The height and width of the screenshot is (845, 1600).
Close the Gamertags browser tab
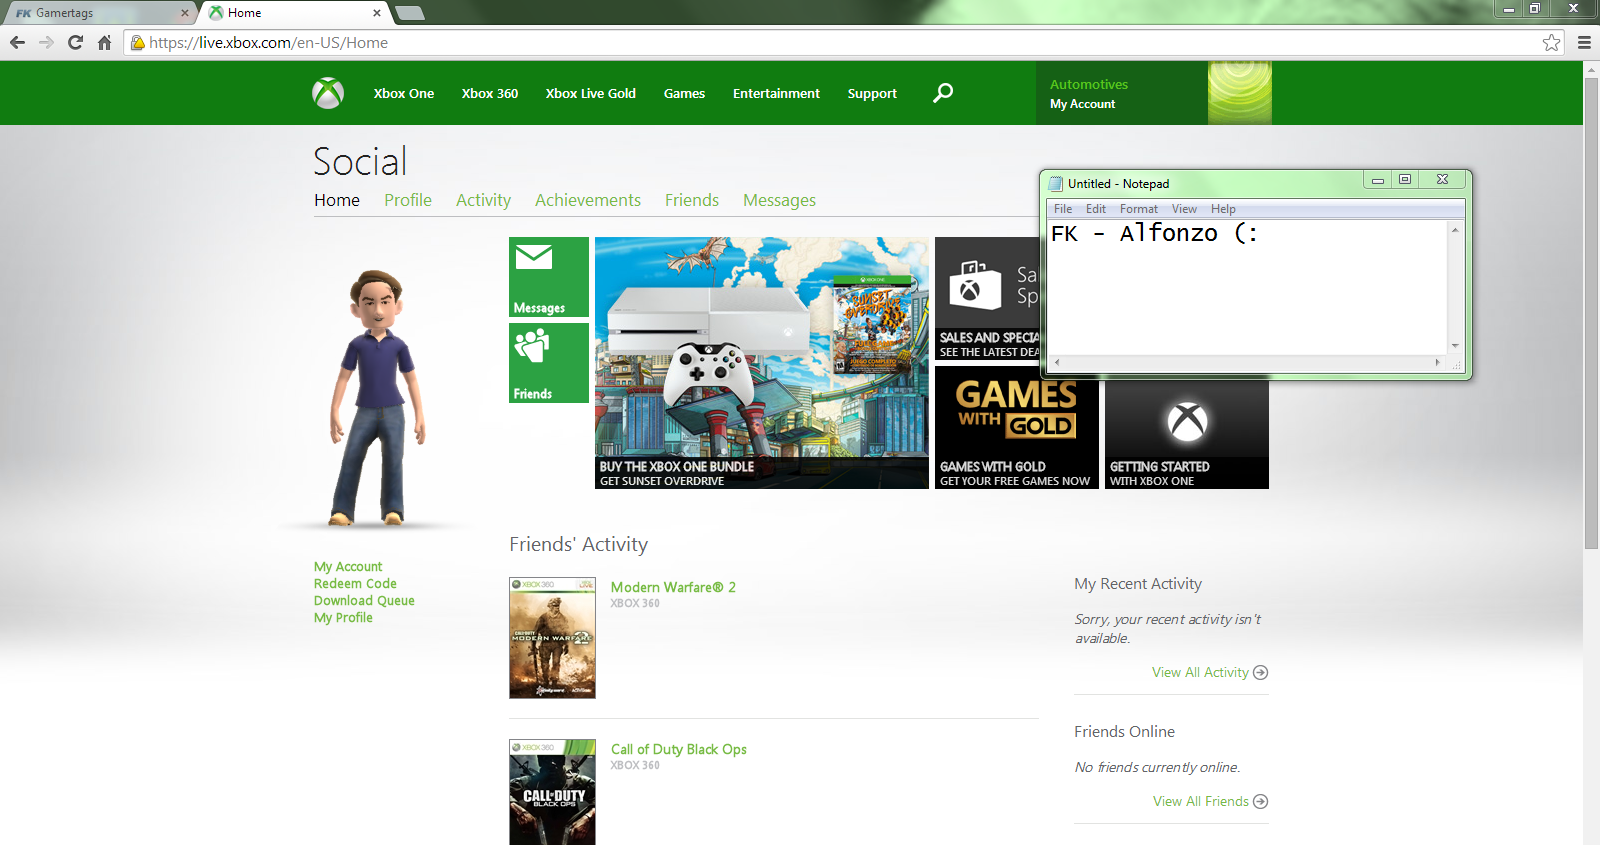point(185,13)
